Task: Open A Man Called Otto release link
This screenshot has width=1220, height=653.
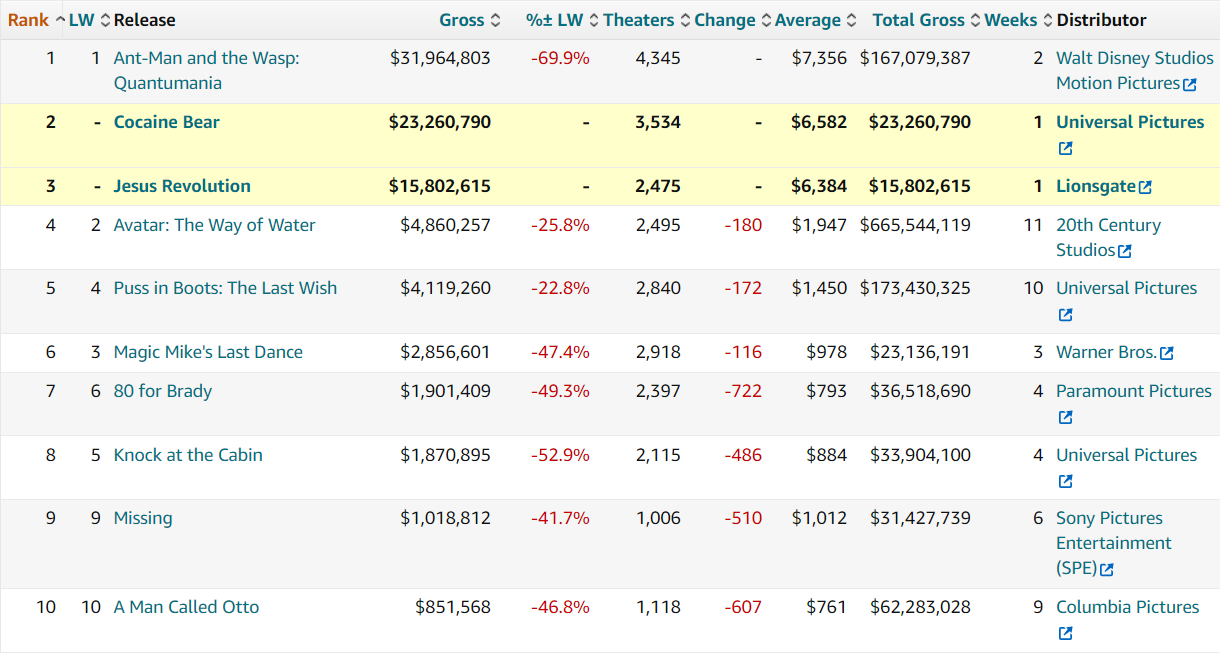Action: (186, 607)
